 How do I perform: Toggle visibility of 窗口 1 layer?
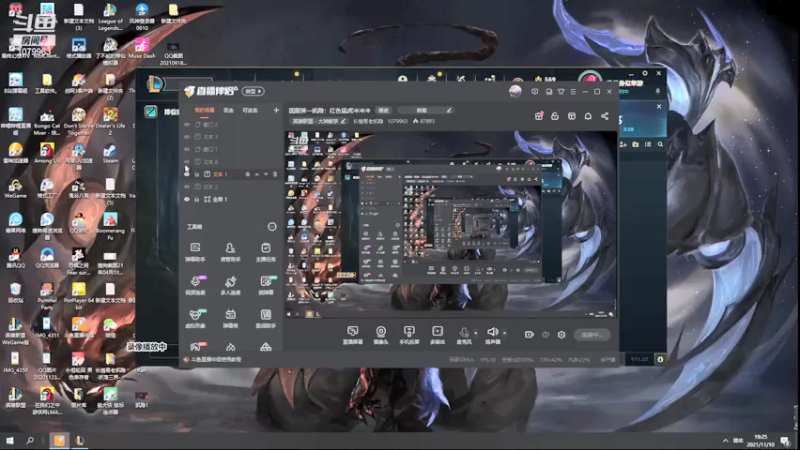pos(187,149)
